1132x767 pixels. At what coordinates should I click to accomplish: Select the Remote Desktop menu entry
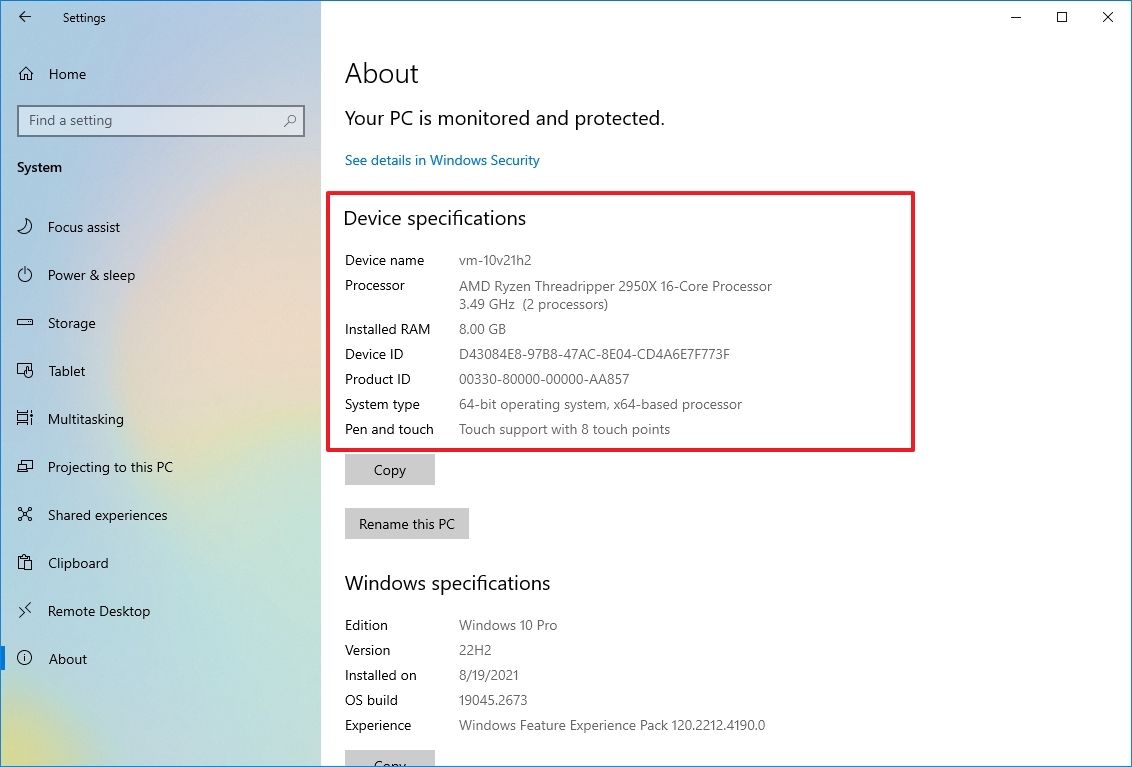[x=100, y=611]
